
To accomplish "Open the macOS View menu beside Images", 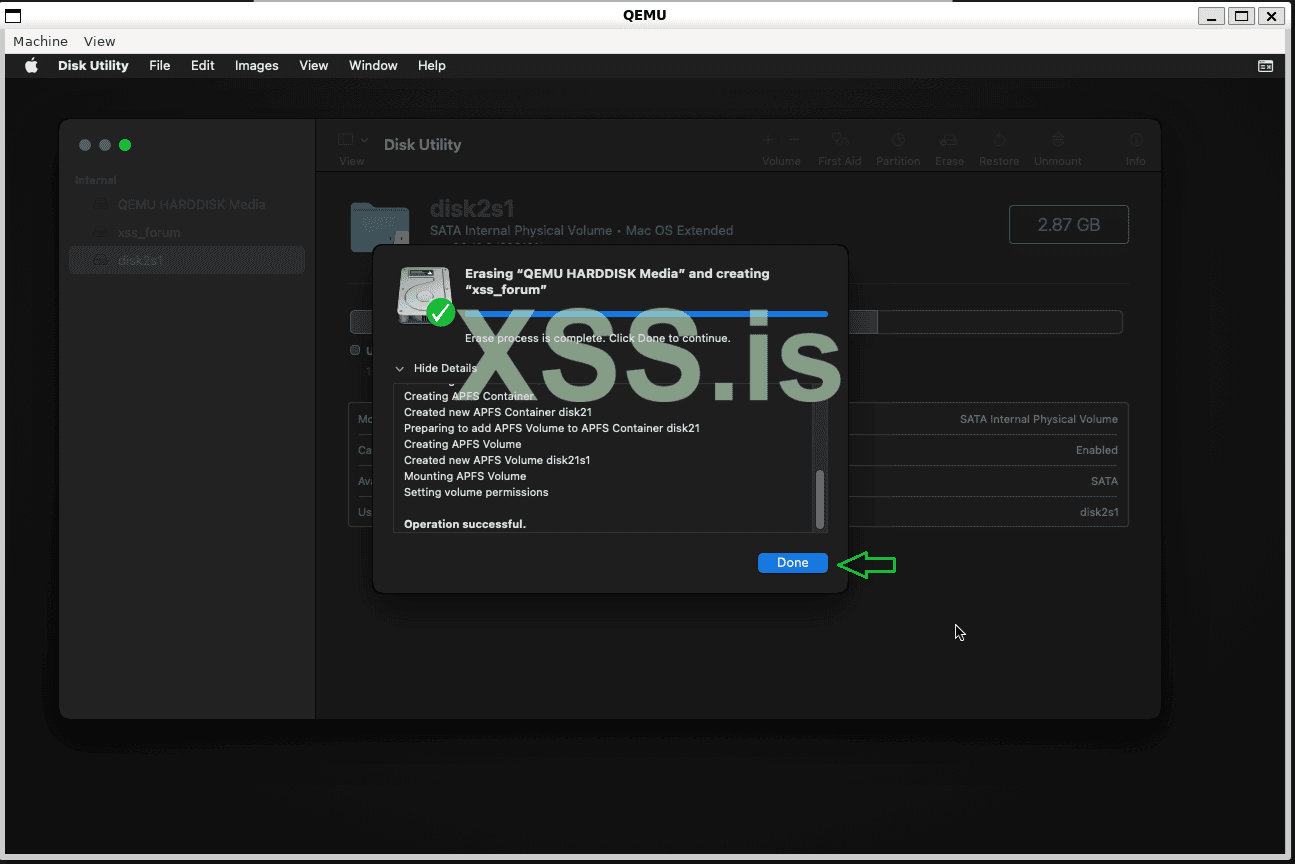I will [x=314, y=66].
